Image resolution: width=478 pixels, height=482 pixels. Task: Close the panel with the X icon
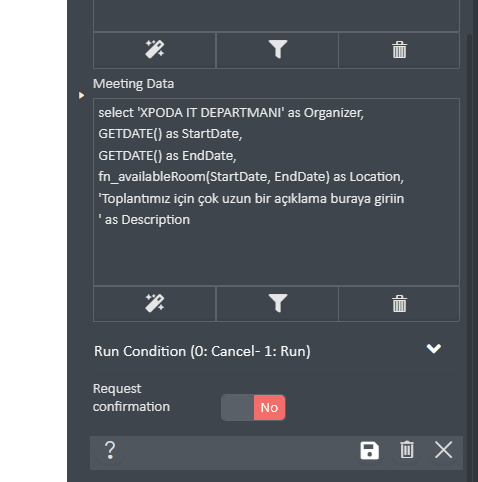coord(444,450)
